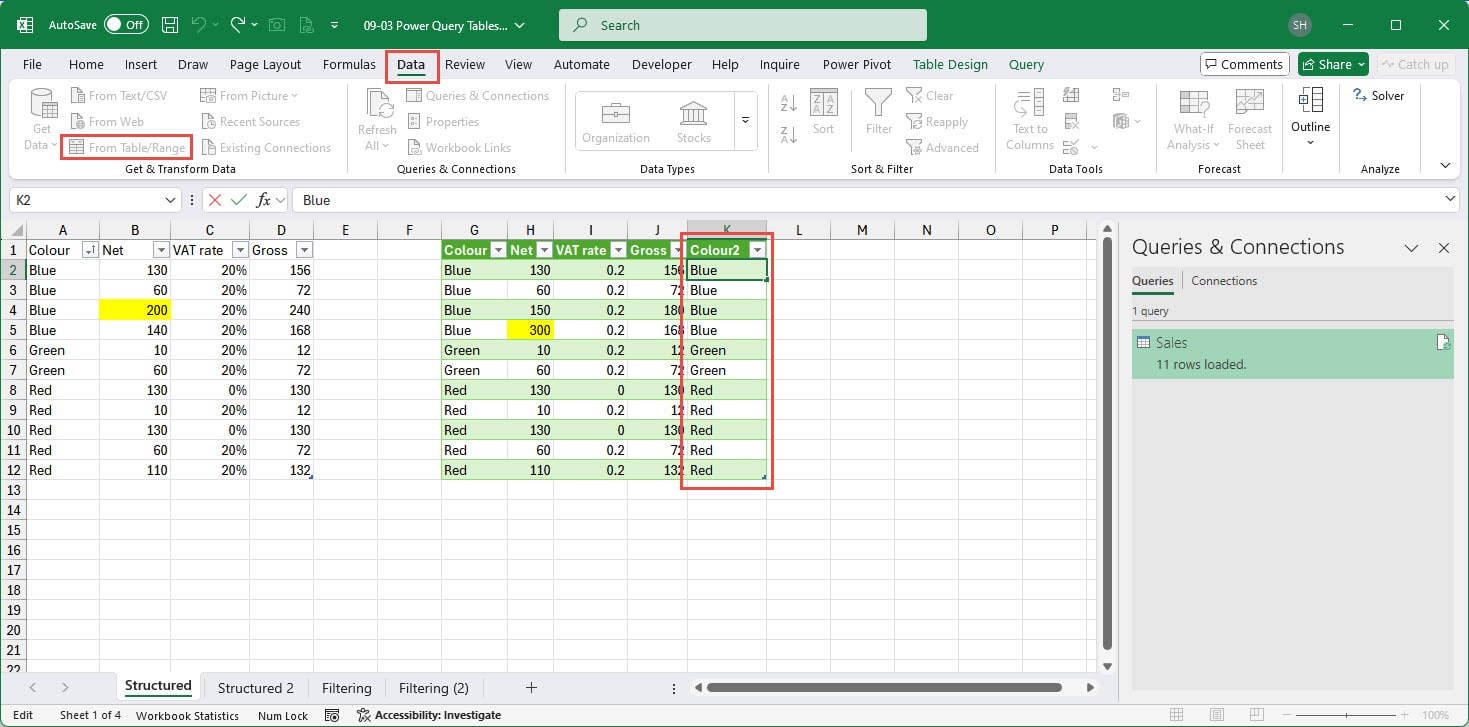Select the Stocks data type
This screenshot has height=727, width=1469.
(693, 118)
